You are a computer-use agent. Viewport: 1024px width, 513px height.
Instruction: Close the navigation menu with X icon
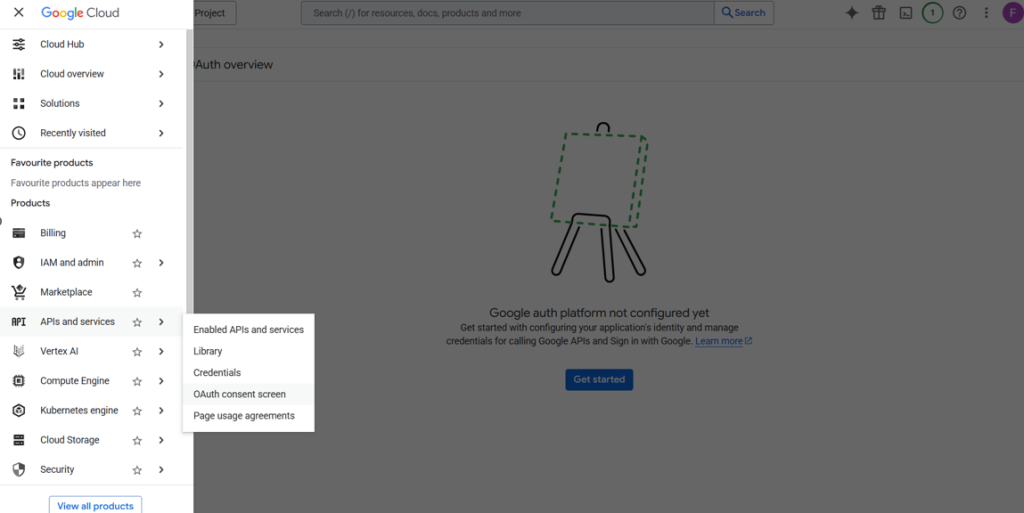click(18, 13)
